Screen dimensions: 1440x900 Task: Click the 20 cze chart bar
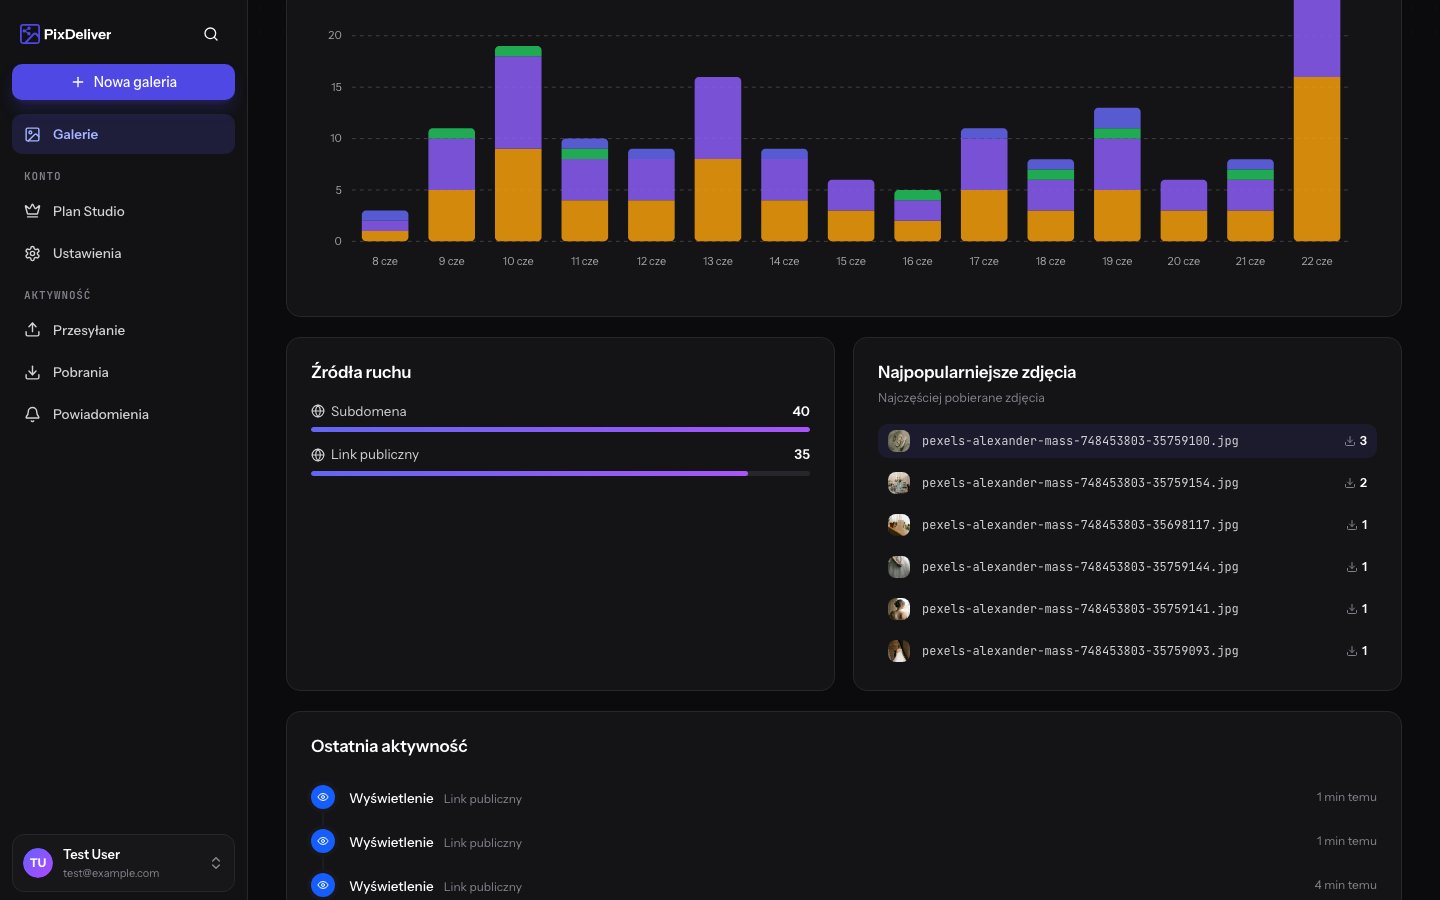click(x=1184, y=211)
